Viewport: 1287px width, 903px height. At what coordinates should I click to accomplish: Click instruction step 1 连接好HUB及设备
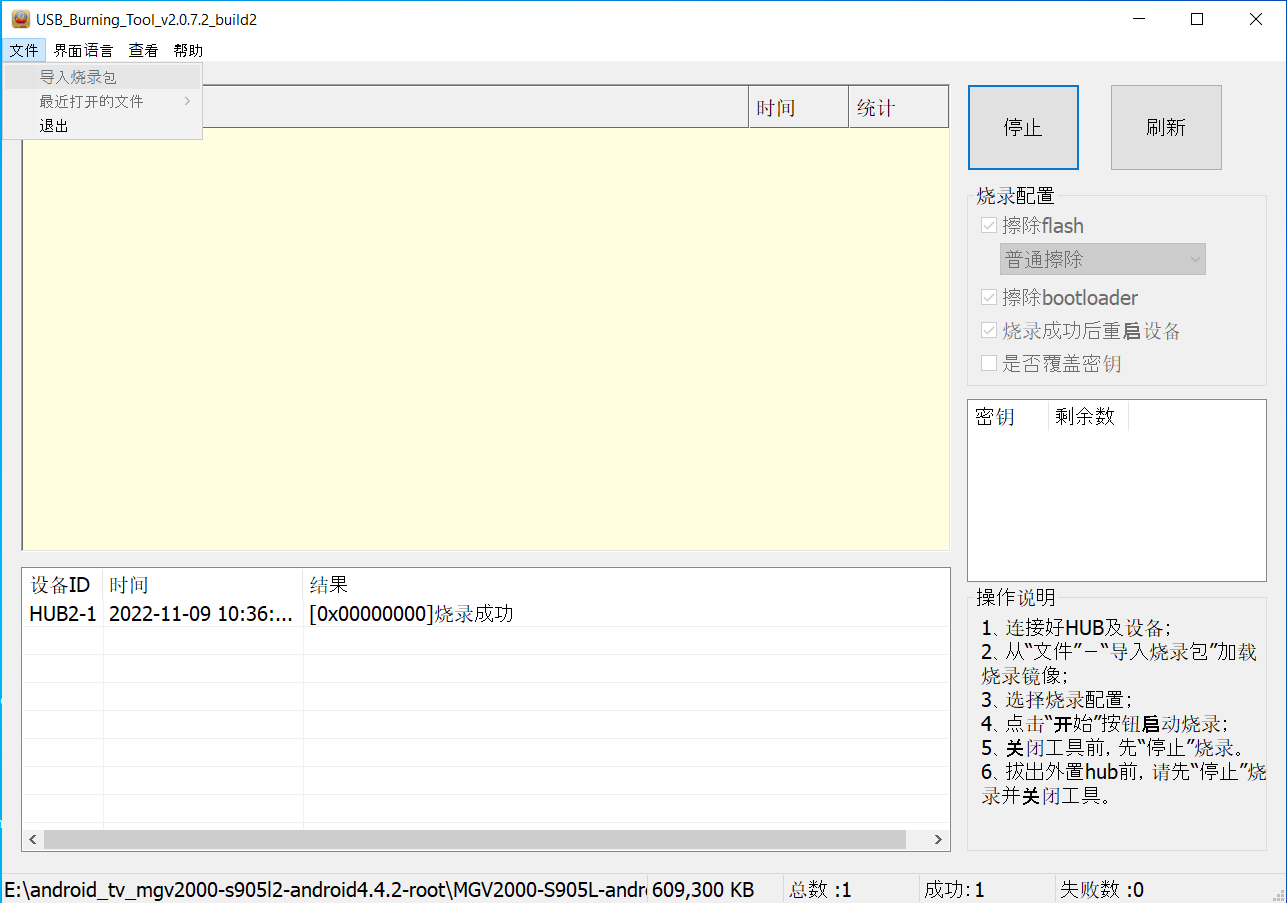click(x=1076, y=628)
